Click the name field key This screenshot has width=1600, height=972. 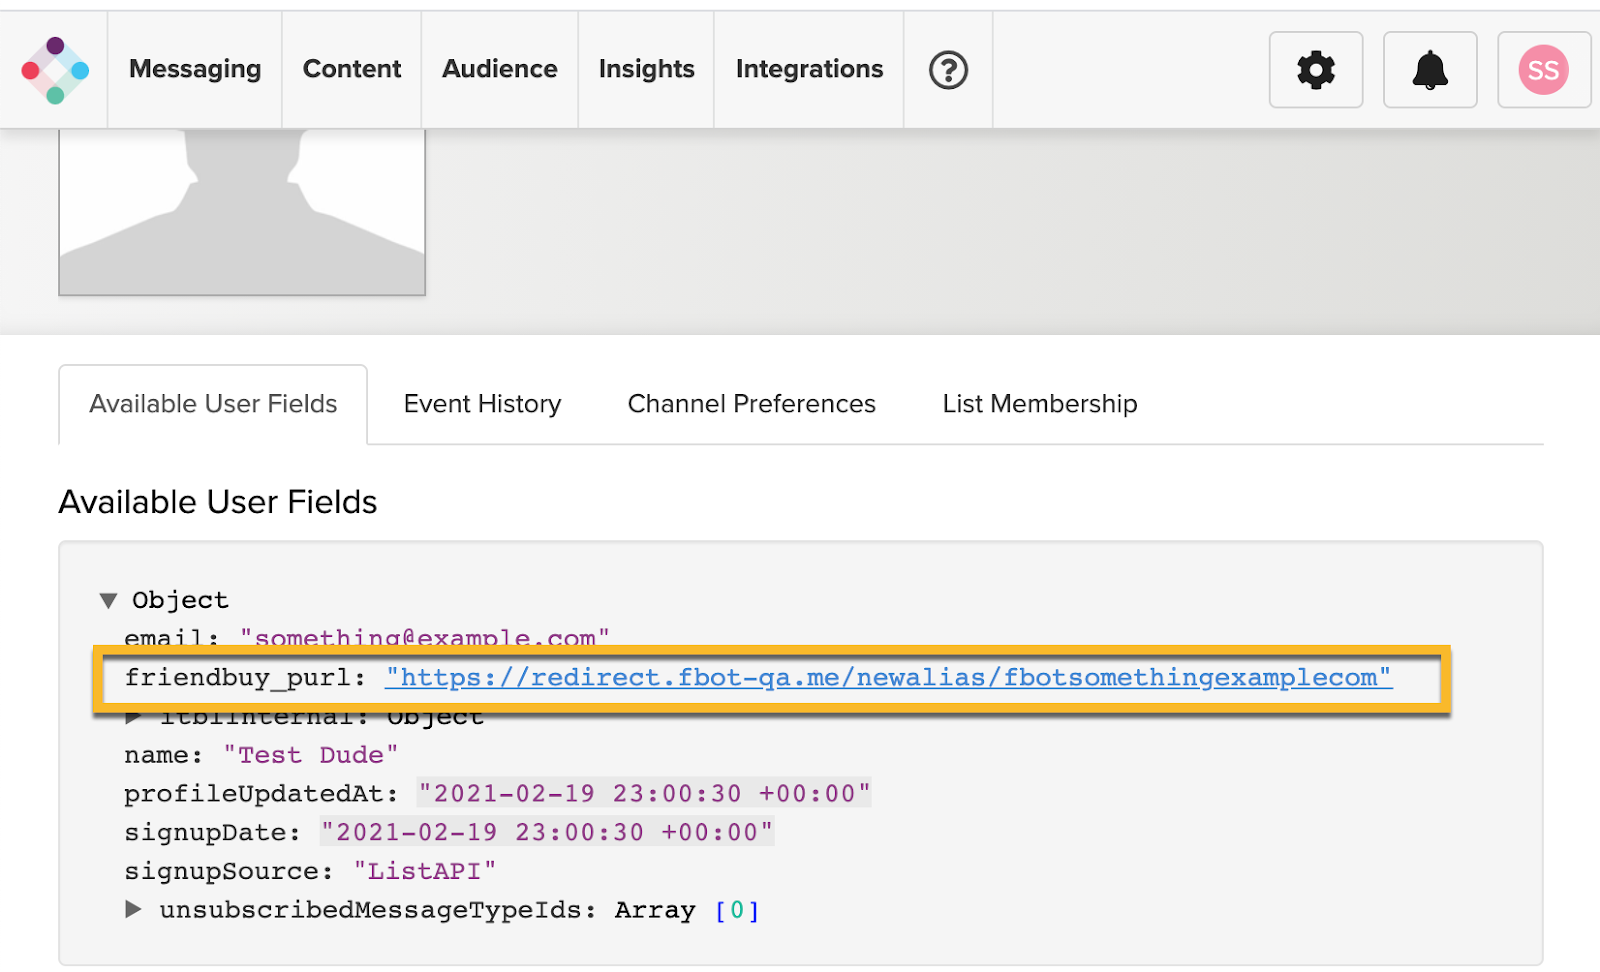click(163, 755)
